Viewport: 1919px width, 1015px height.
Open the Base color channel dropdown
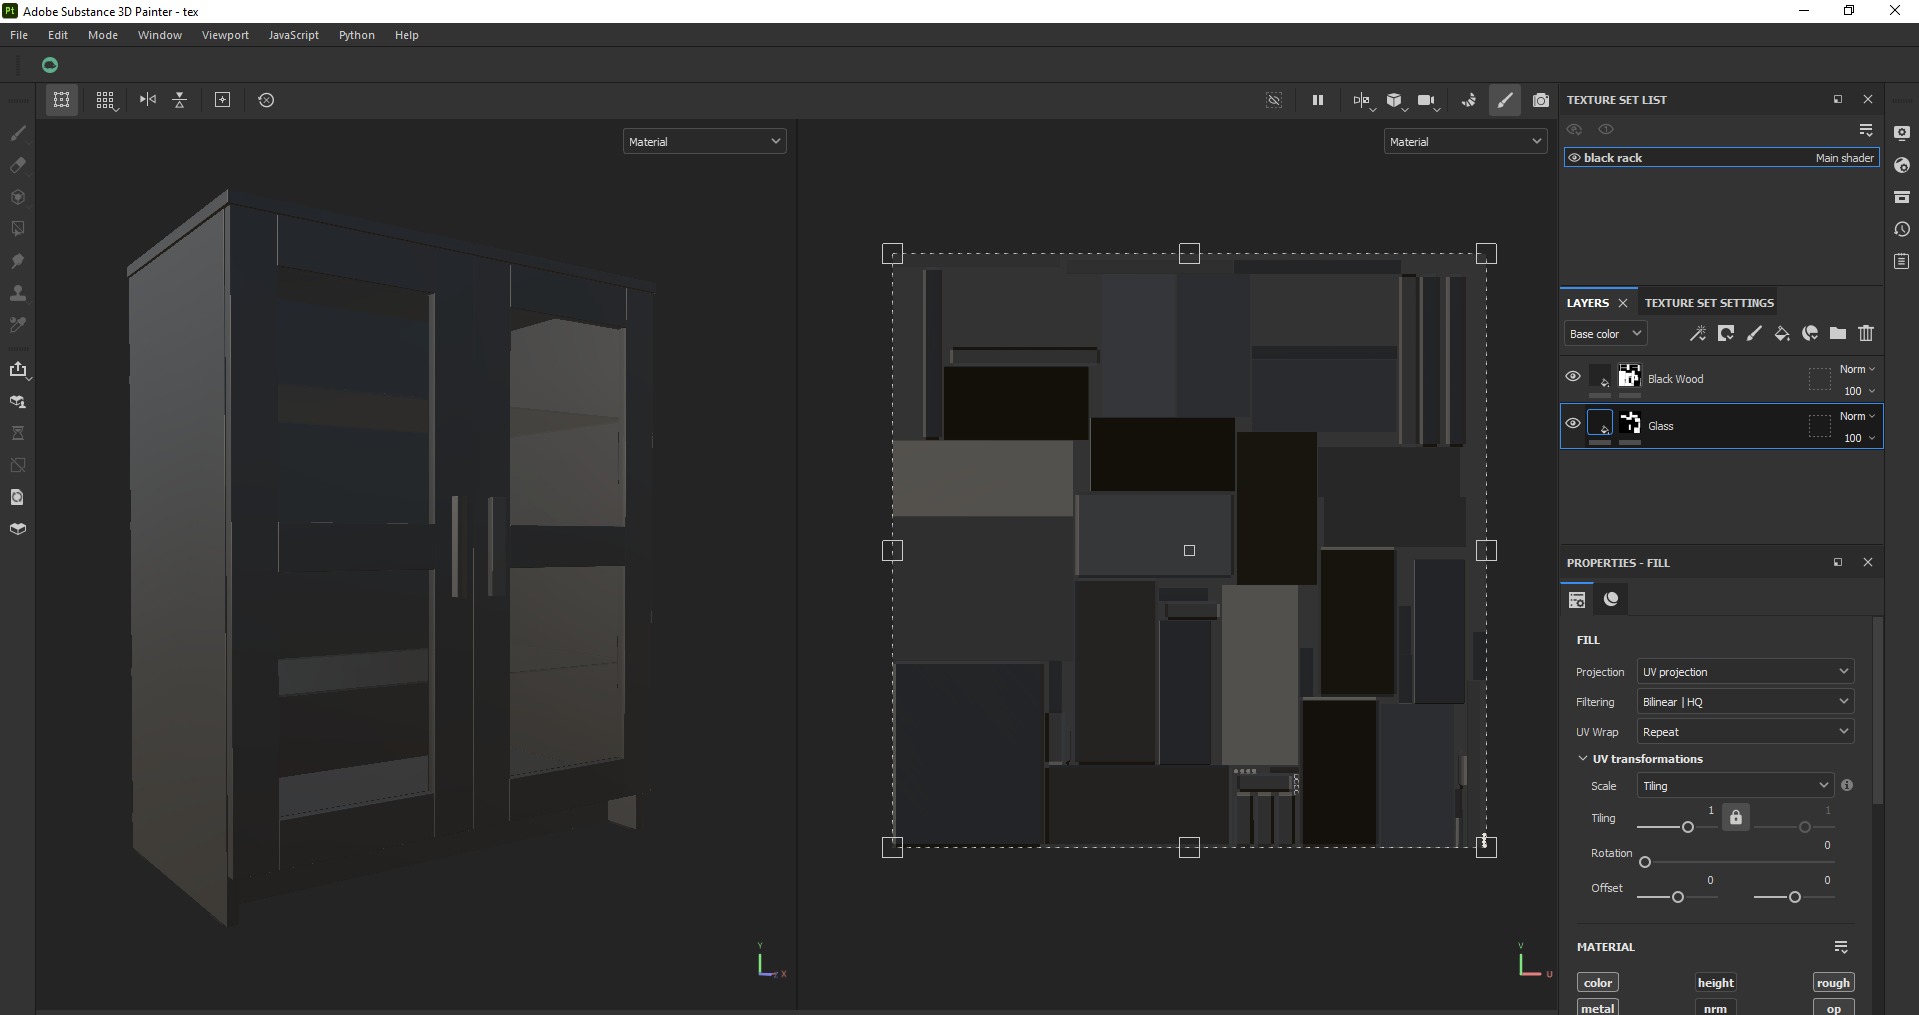point(1605,334)
